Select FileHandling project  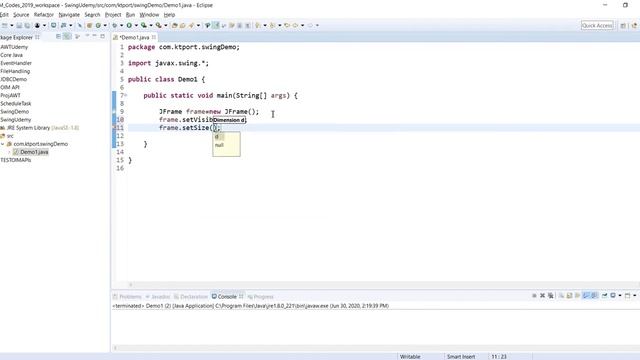tap(15, 71)
